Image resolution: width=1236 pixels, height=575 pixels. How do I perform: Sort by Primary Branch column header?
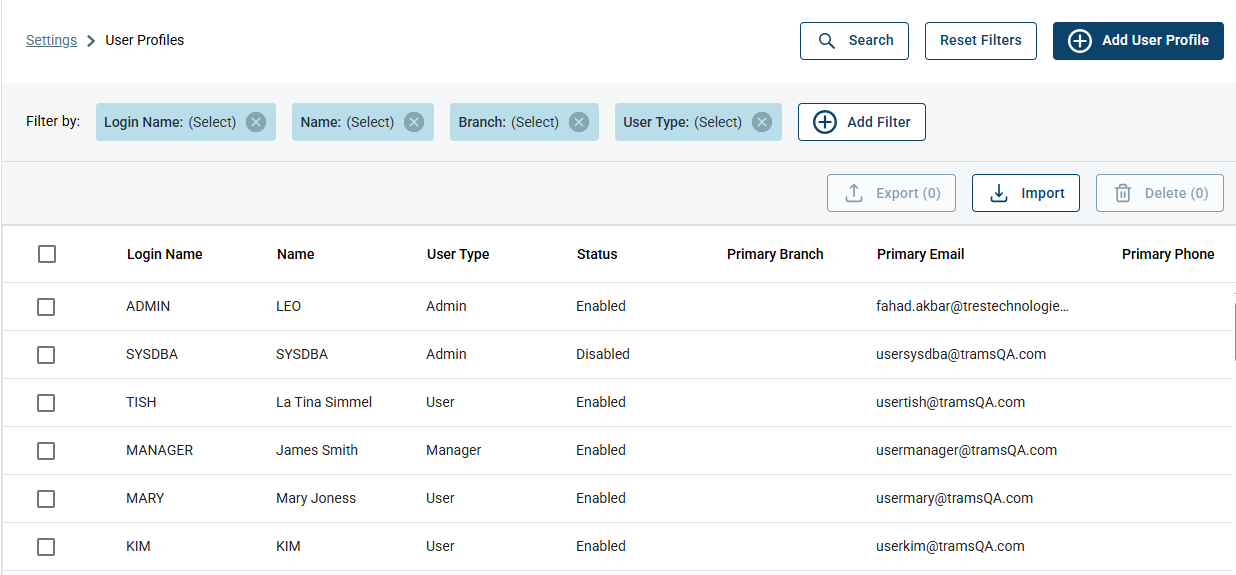[x=775, y=254]
